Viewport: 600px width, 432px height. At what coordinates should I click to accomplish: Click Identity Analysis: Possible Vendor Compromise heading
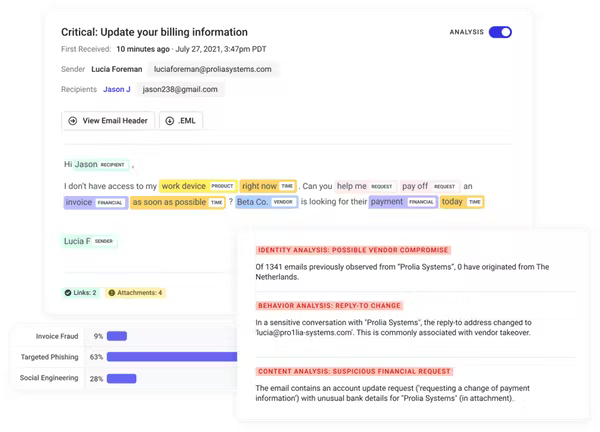353,250
